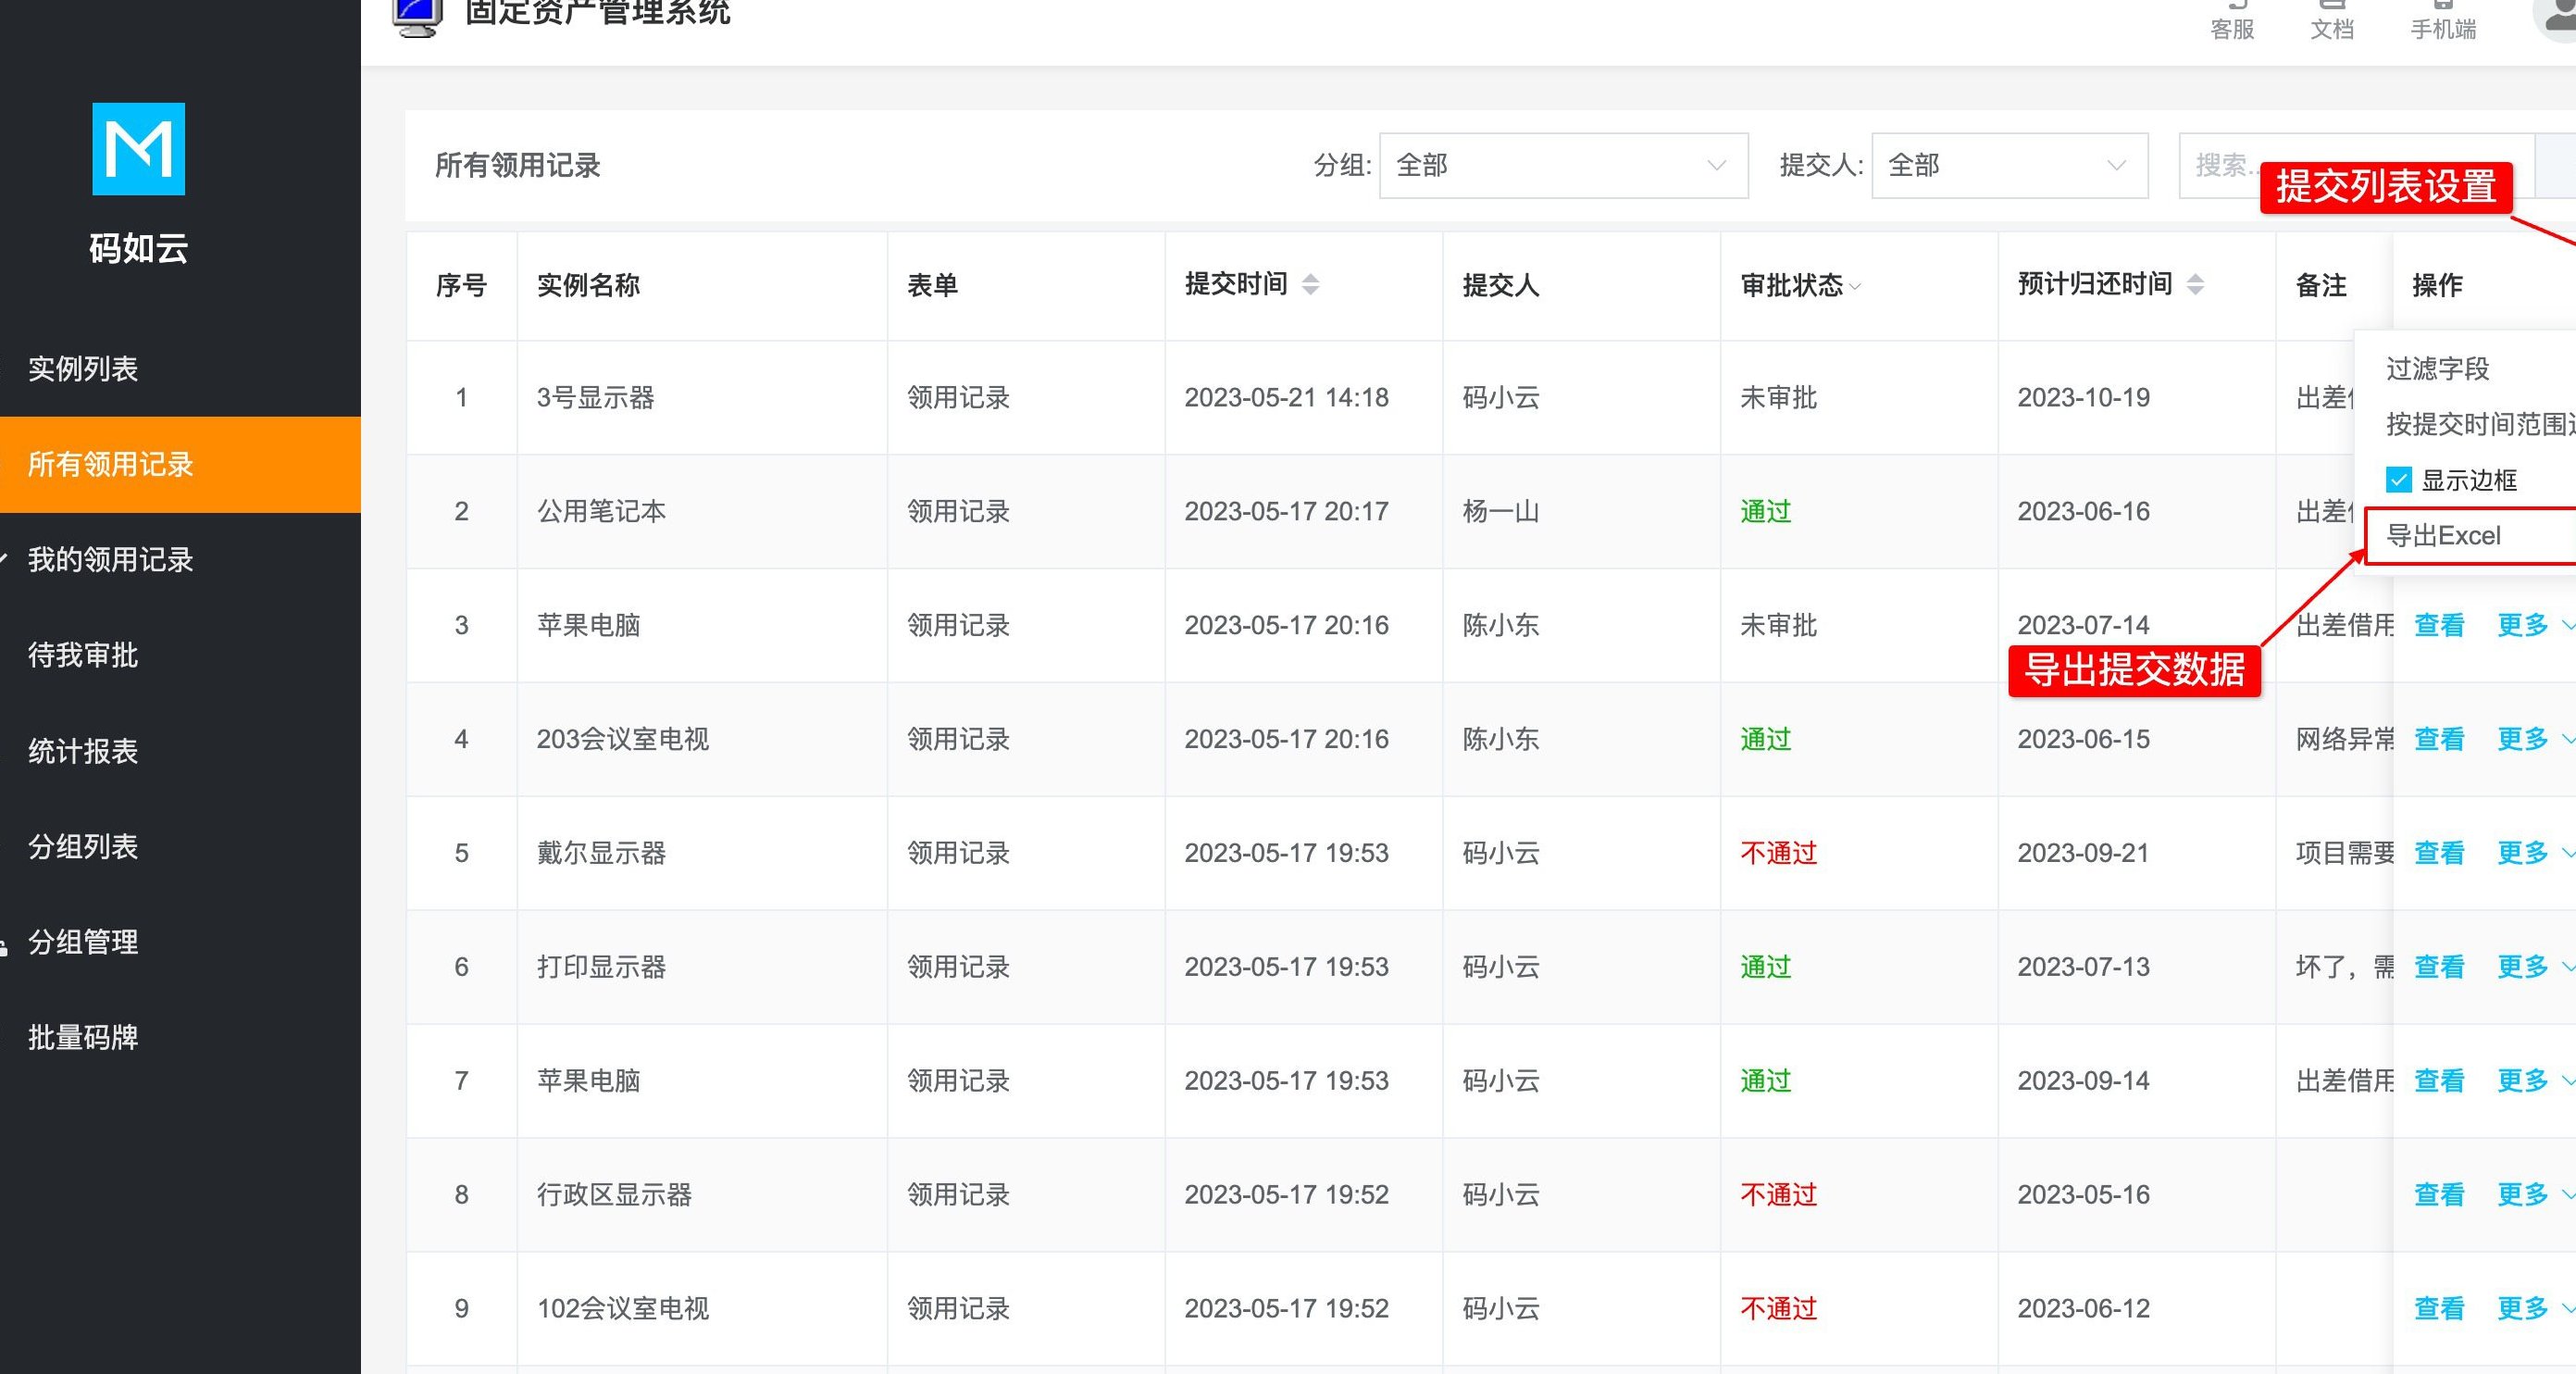Viewport: 2576px width, 1374px height.
Task: Click the 所有领用记录 page title
Action: (517, 165)
